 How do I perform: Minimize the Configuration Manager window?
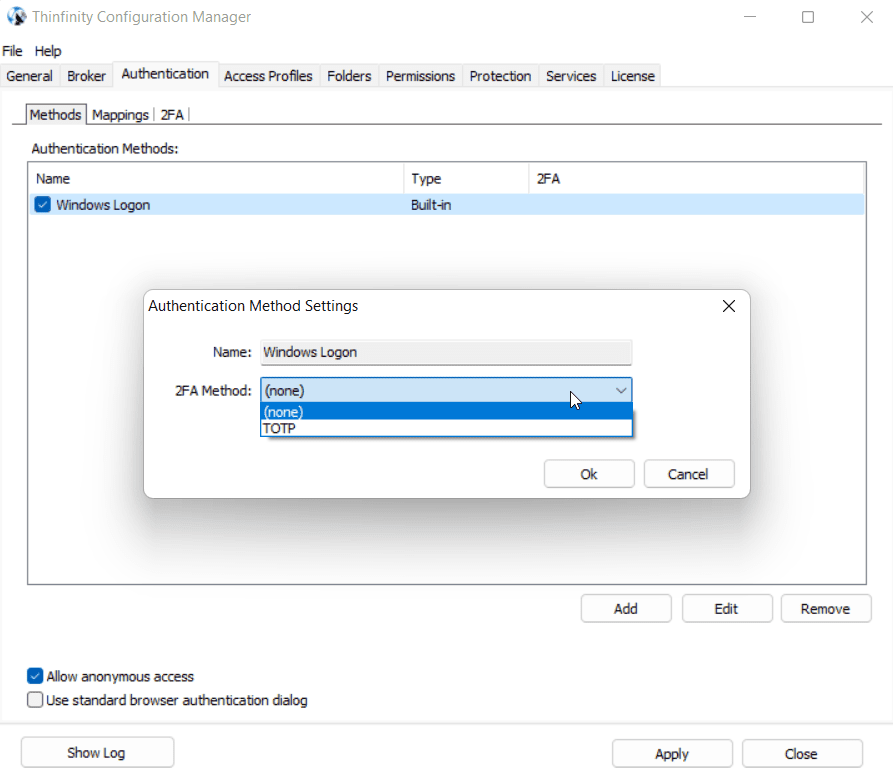[x=750, y=17]
